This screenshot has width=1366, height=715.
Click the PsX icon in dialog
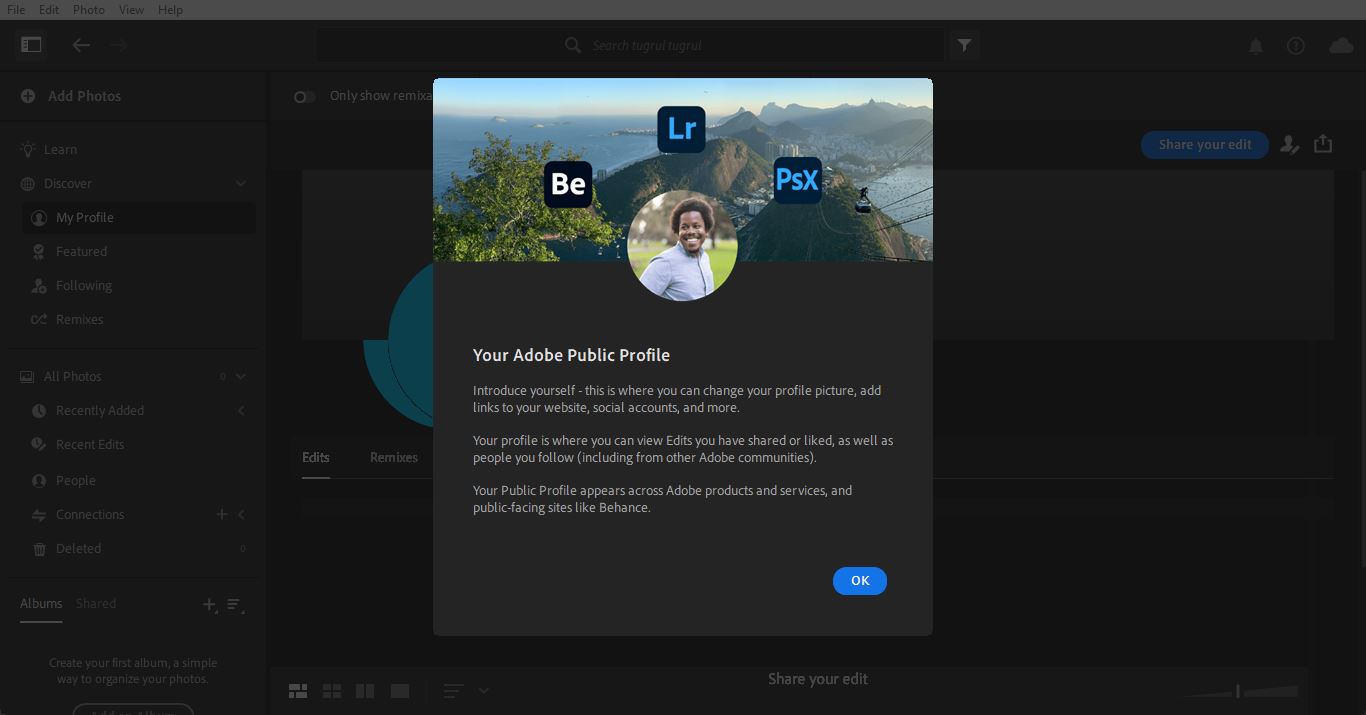coord(797,180)
